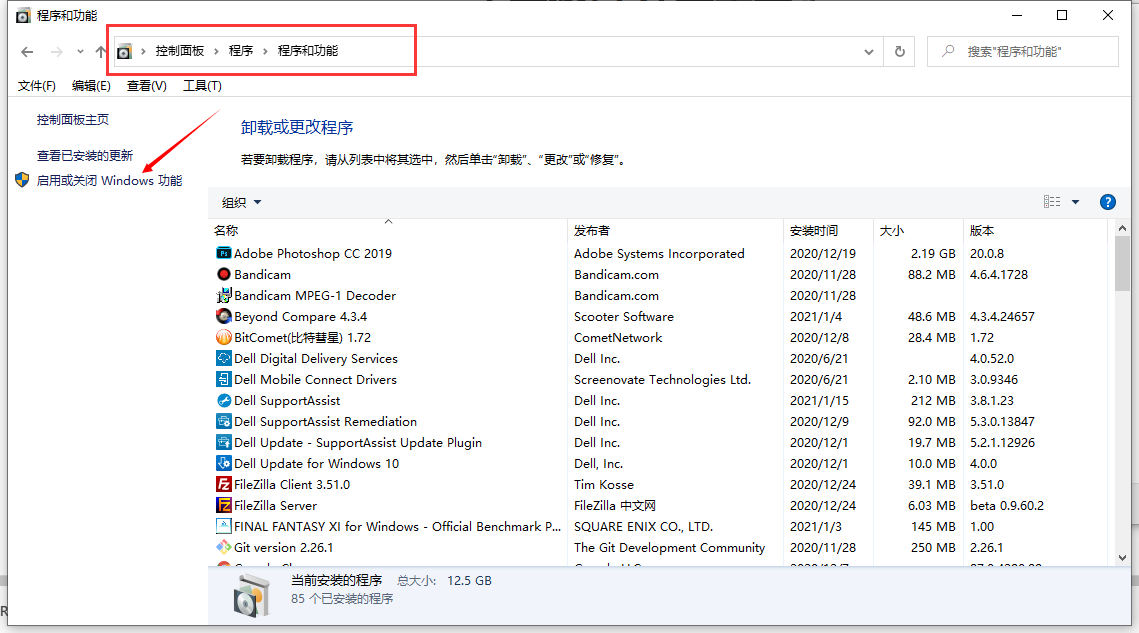
Task: Click the 程序和功能 breadcrumb
Action: click(x=308, y=51)
